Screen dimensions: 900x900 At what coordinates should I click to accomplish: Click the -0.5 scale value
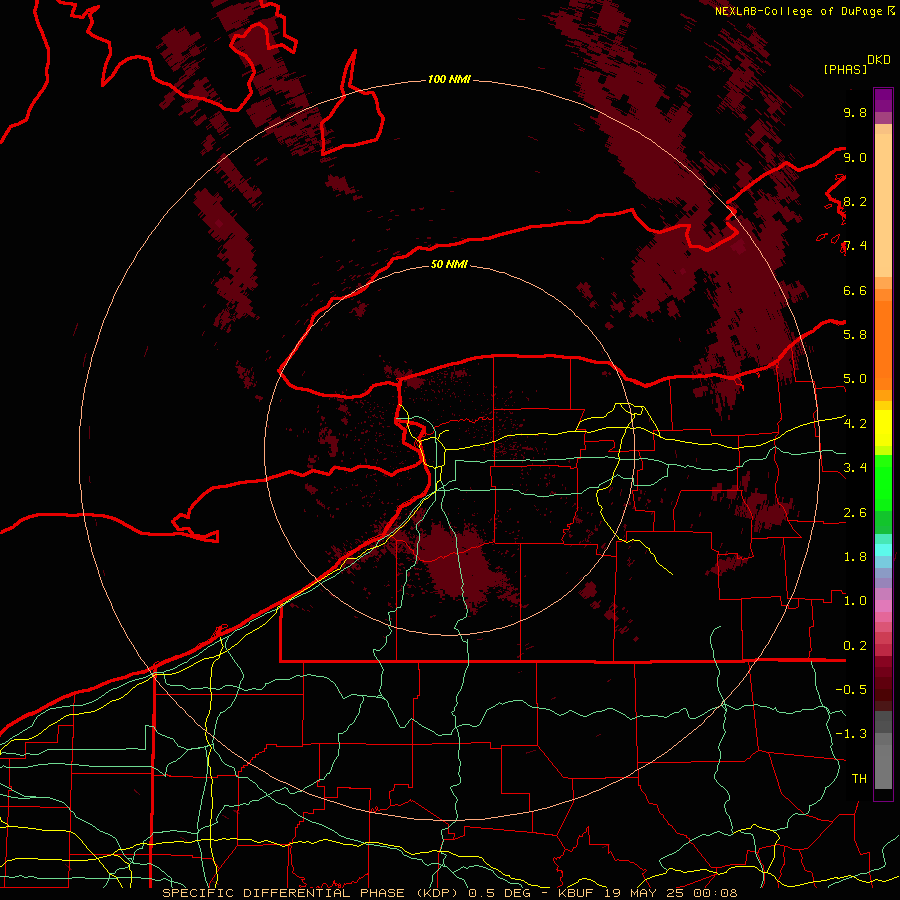pyautogui.click(x=851, y=689)
